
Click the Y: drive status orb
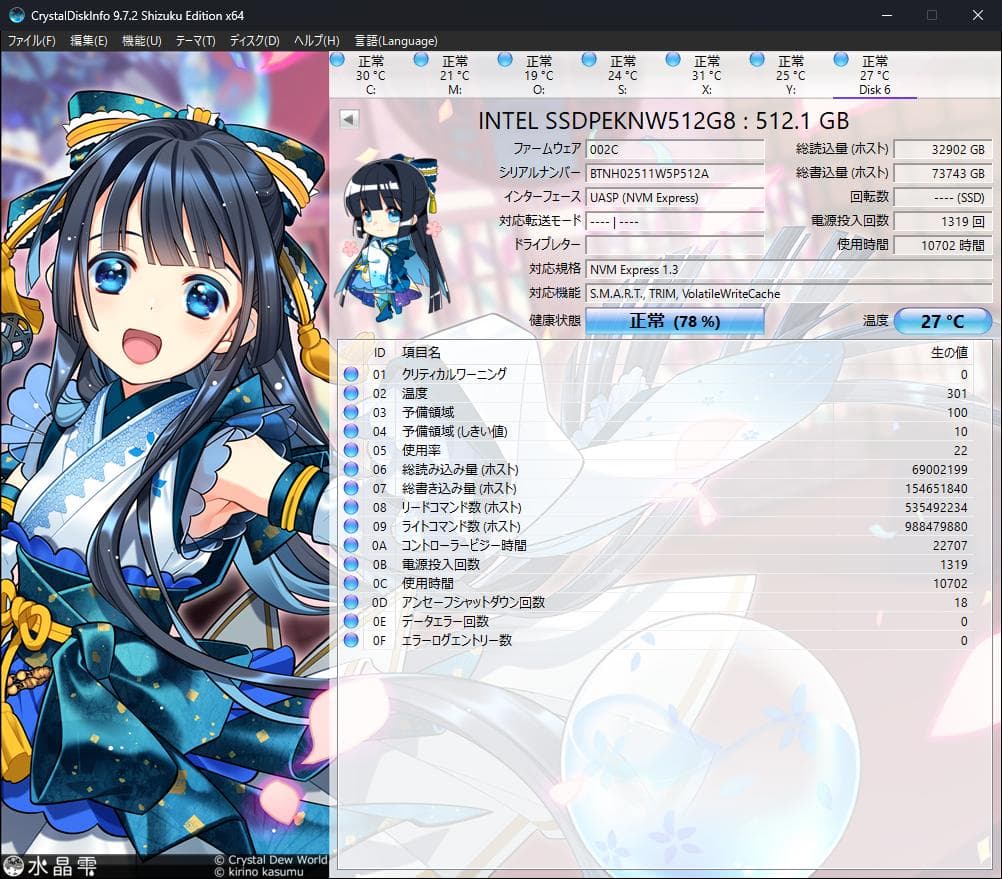click(x=757, y=60)
